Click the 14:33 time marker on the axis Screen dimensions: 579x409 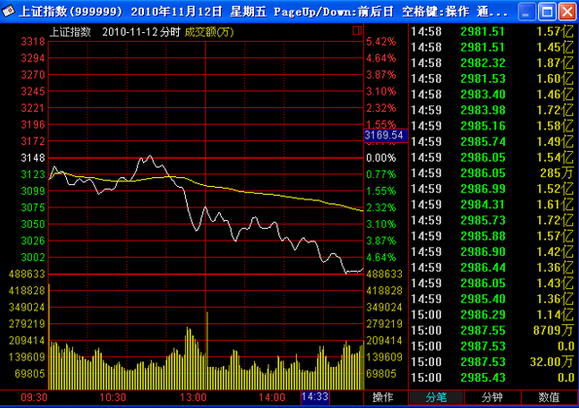[x=315, y=397]
